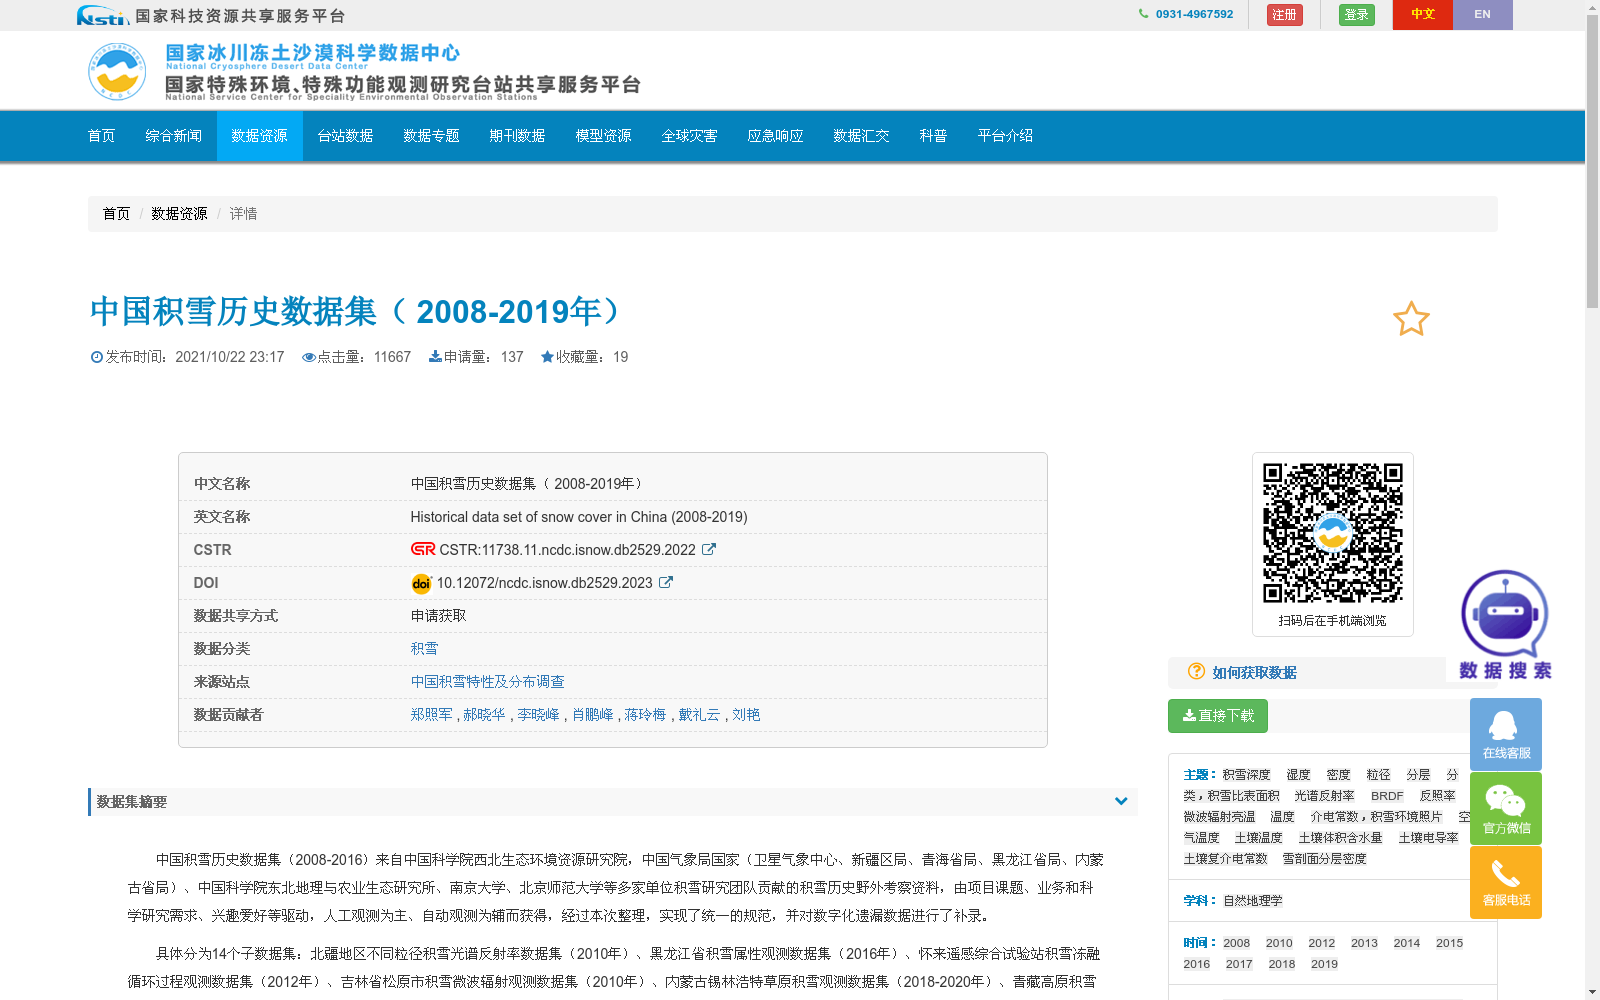The width and height of the screenshot is (1600, 1000).
Task: Open the 中国积雪特性及分布调查 source link
Action: pyautogui.click(x=488, y=682)
